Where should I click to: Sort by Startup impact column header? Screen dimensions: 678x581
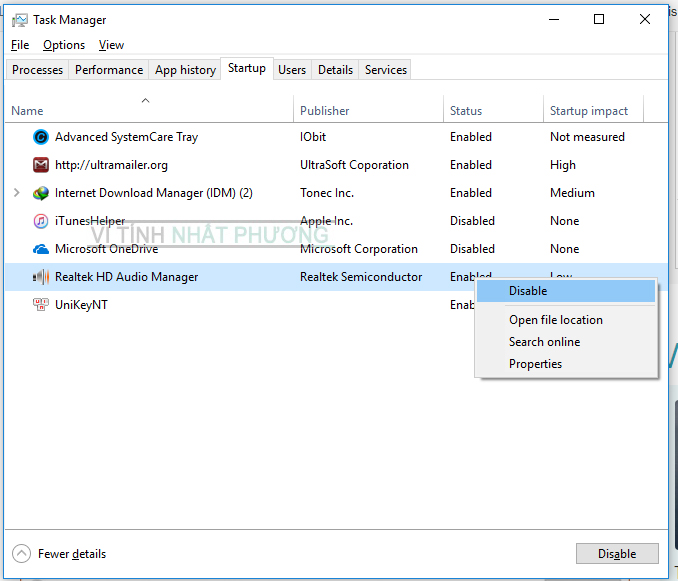coord(589,111)
